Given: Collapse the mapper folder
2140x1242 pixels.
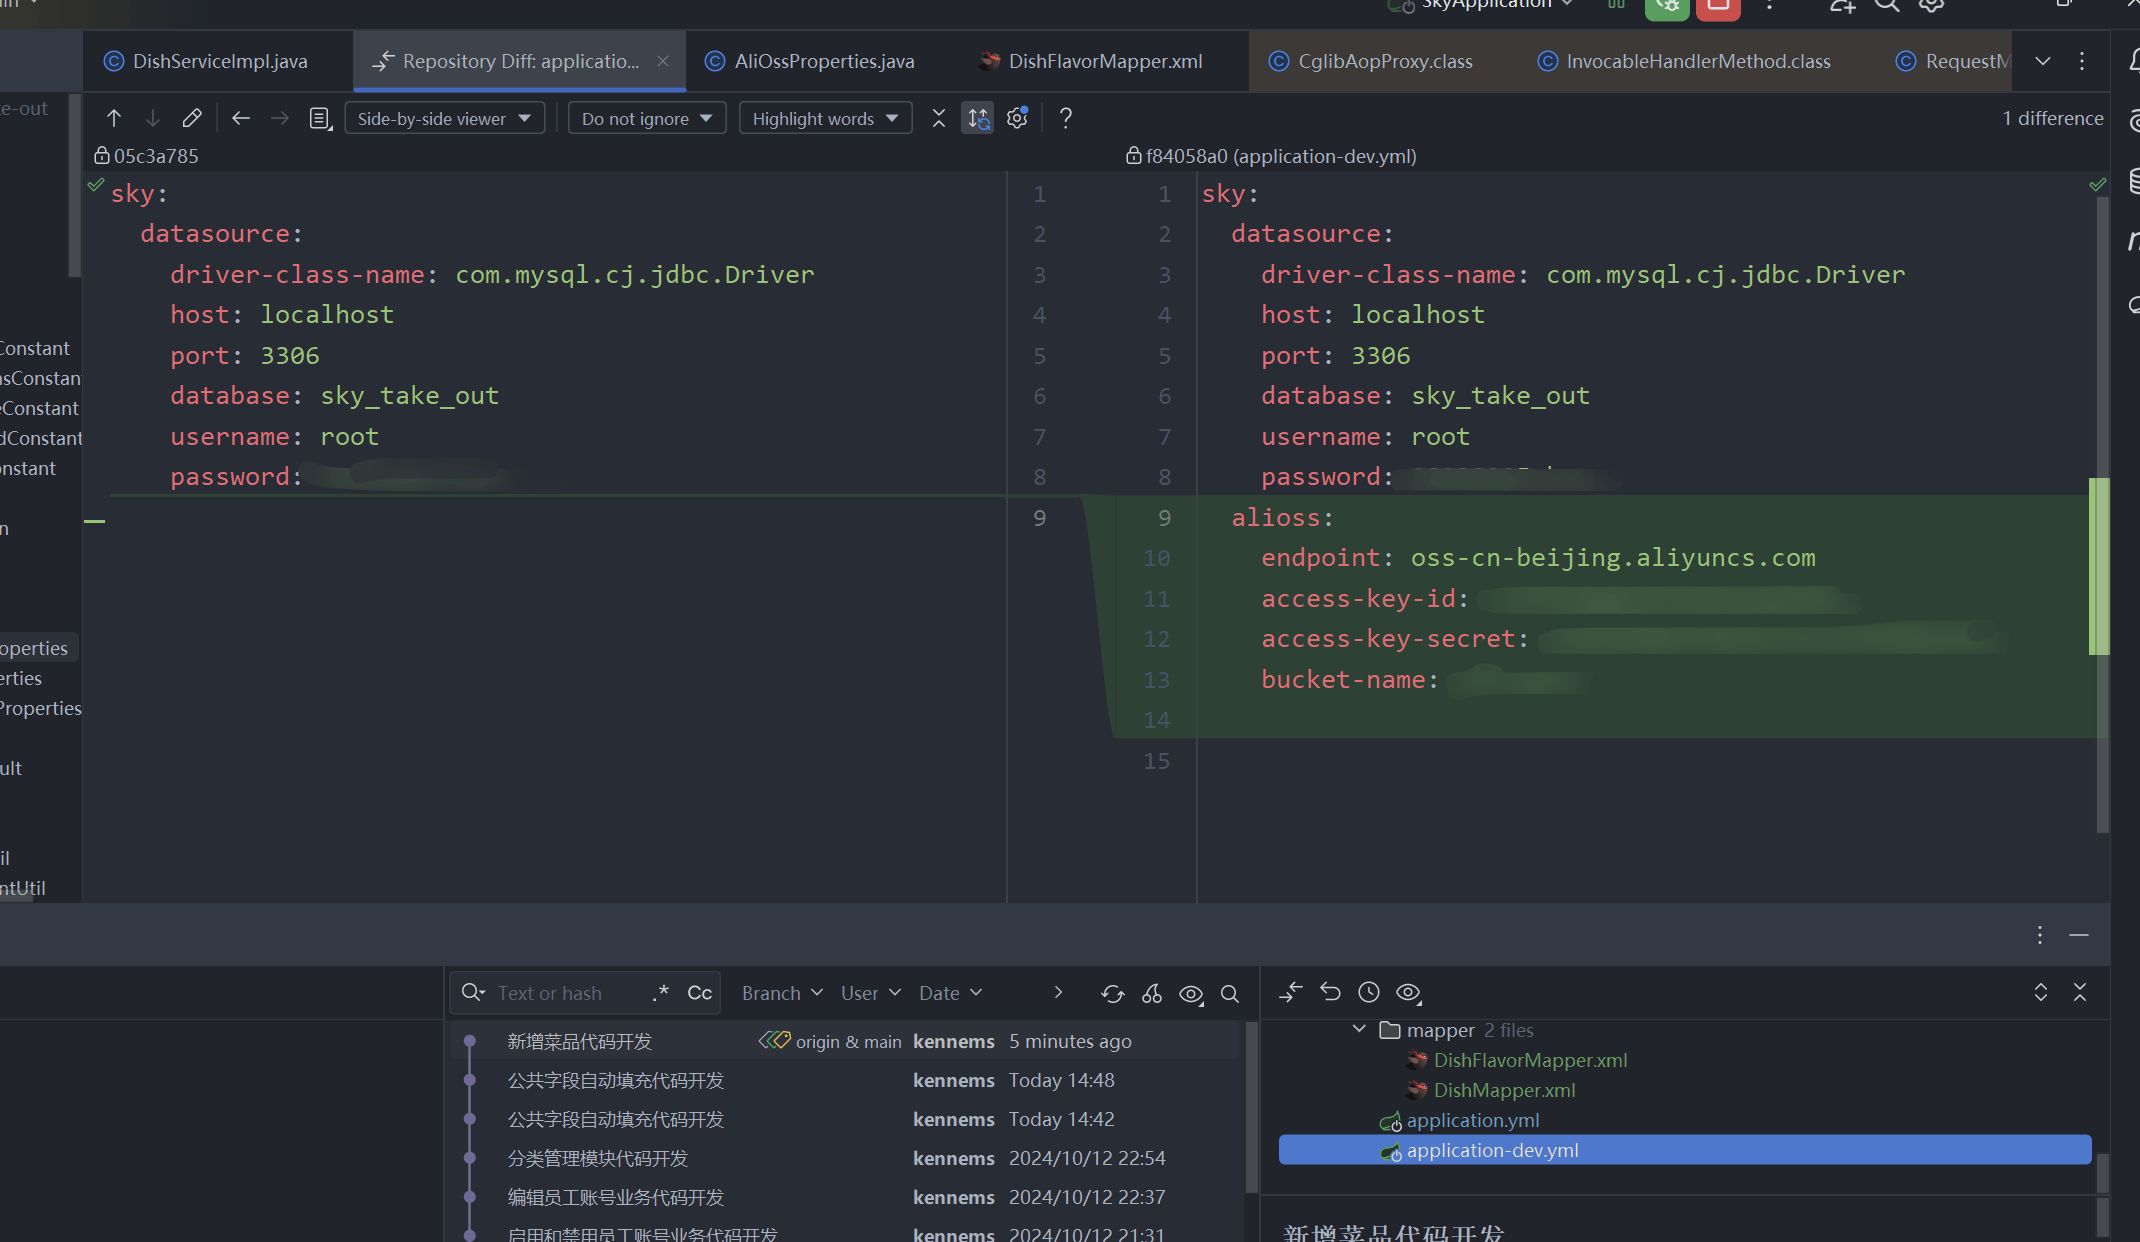Looking at the screenshot, I should (x=1359, y=1029).
